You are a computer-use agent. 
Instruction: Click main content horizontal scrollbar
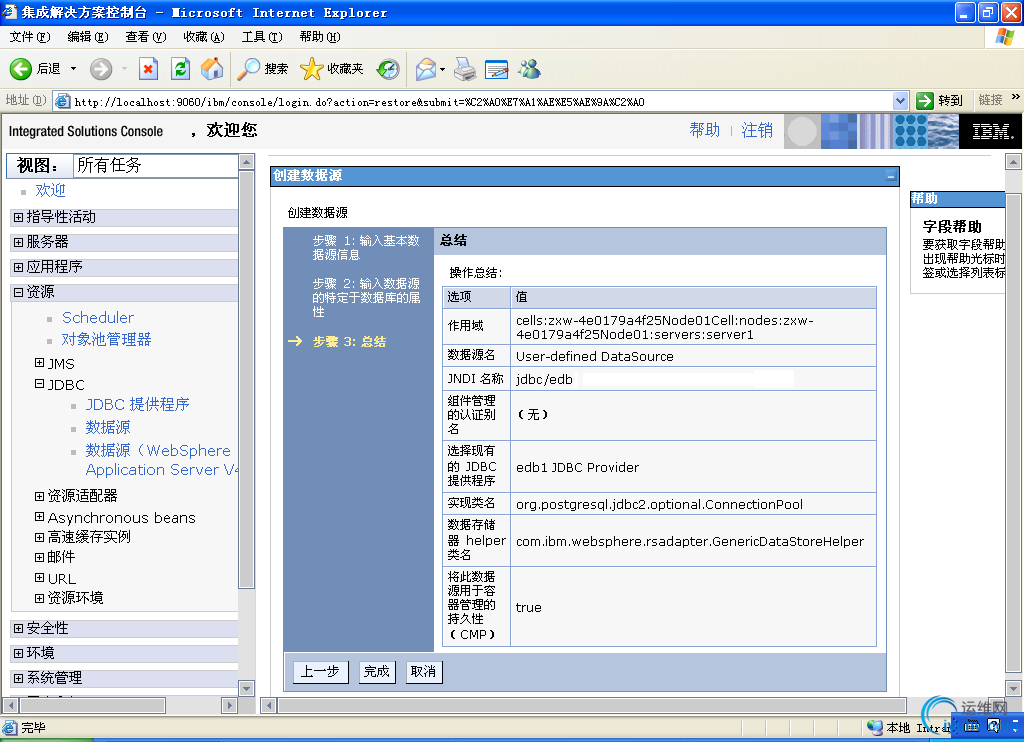[x=592, y=705]
